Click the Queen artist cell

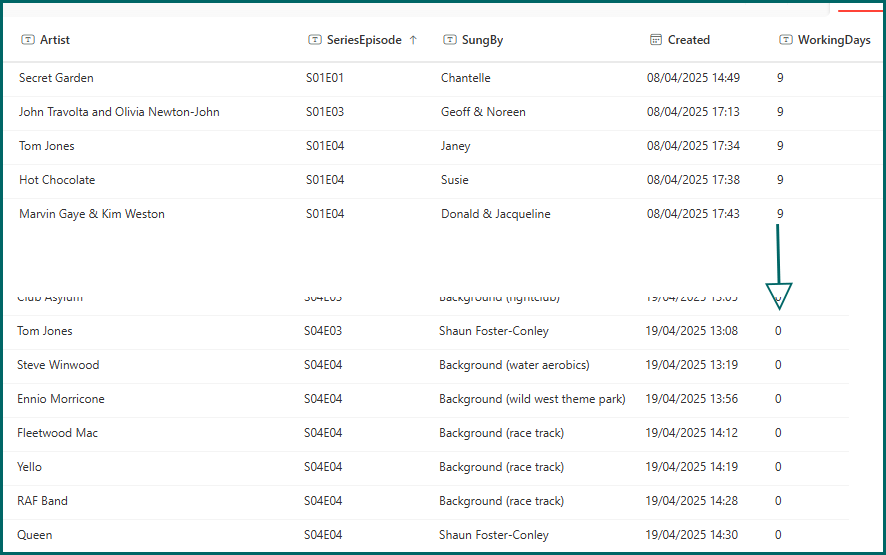[x=34, y=535]
